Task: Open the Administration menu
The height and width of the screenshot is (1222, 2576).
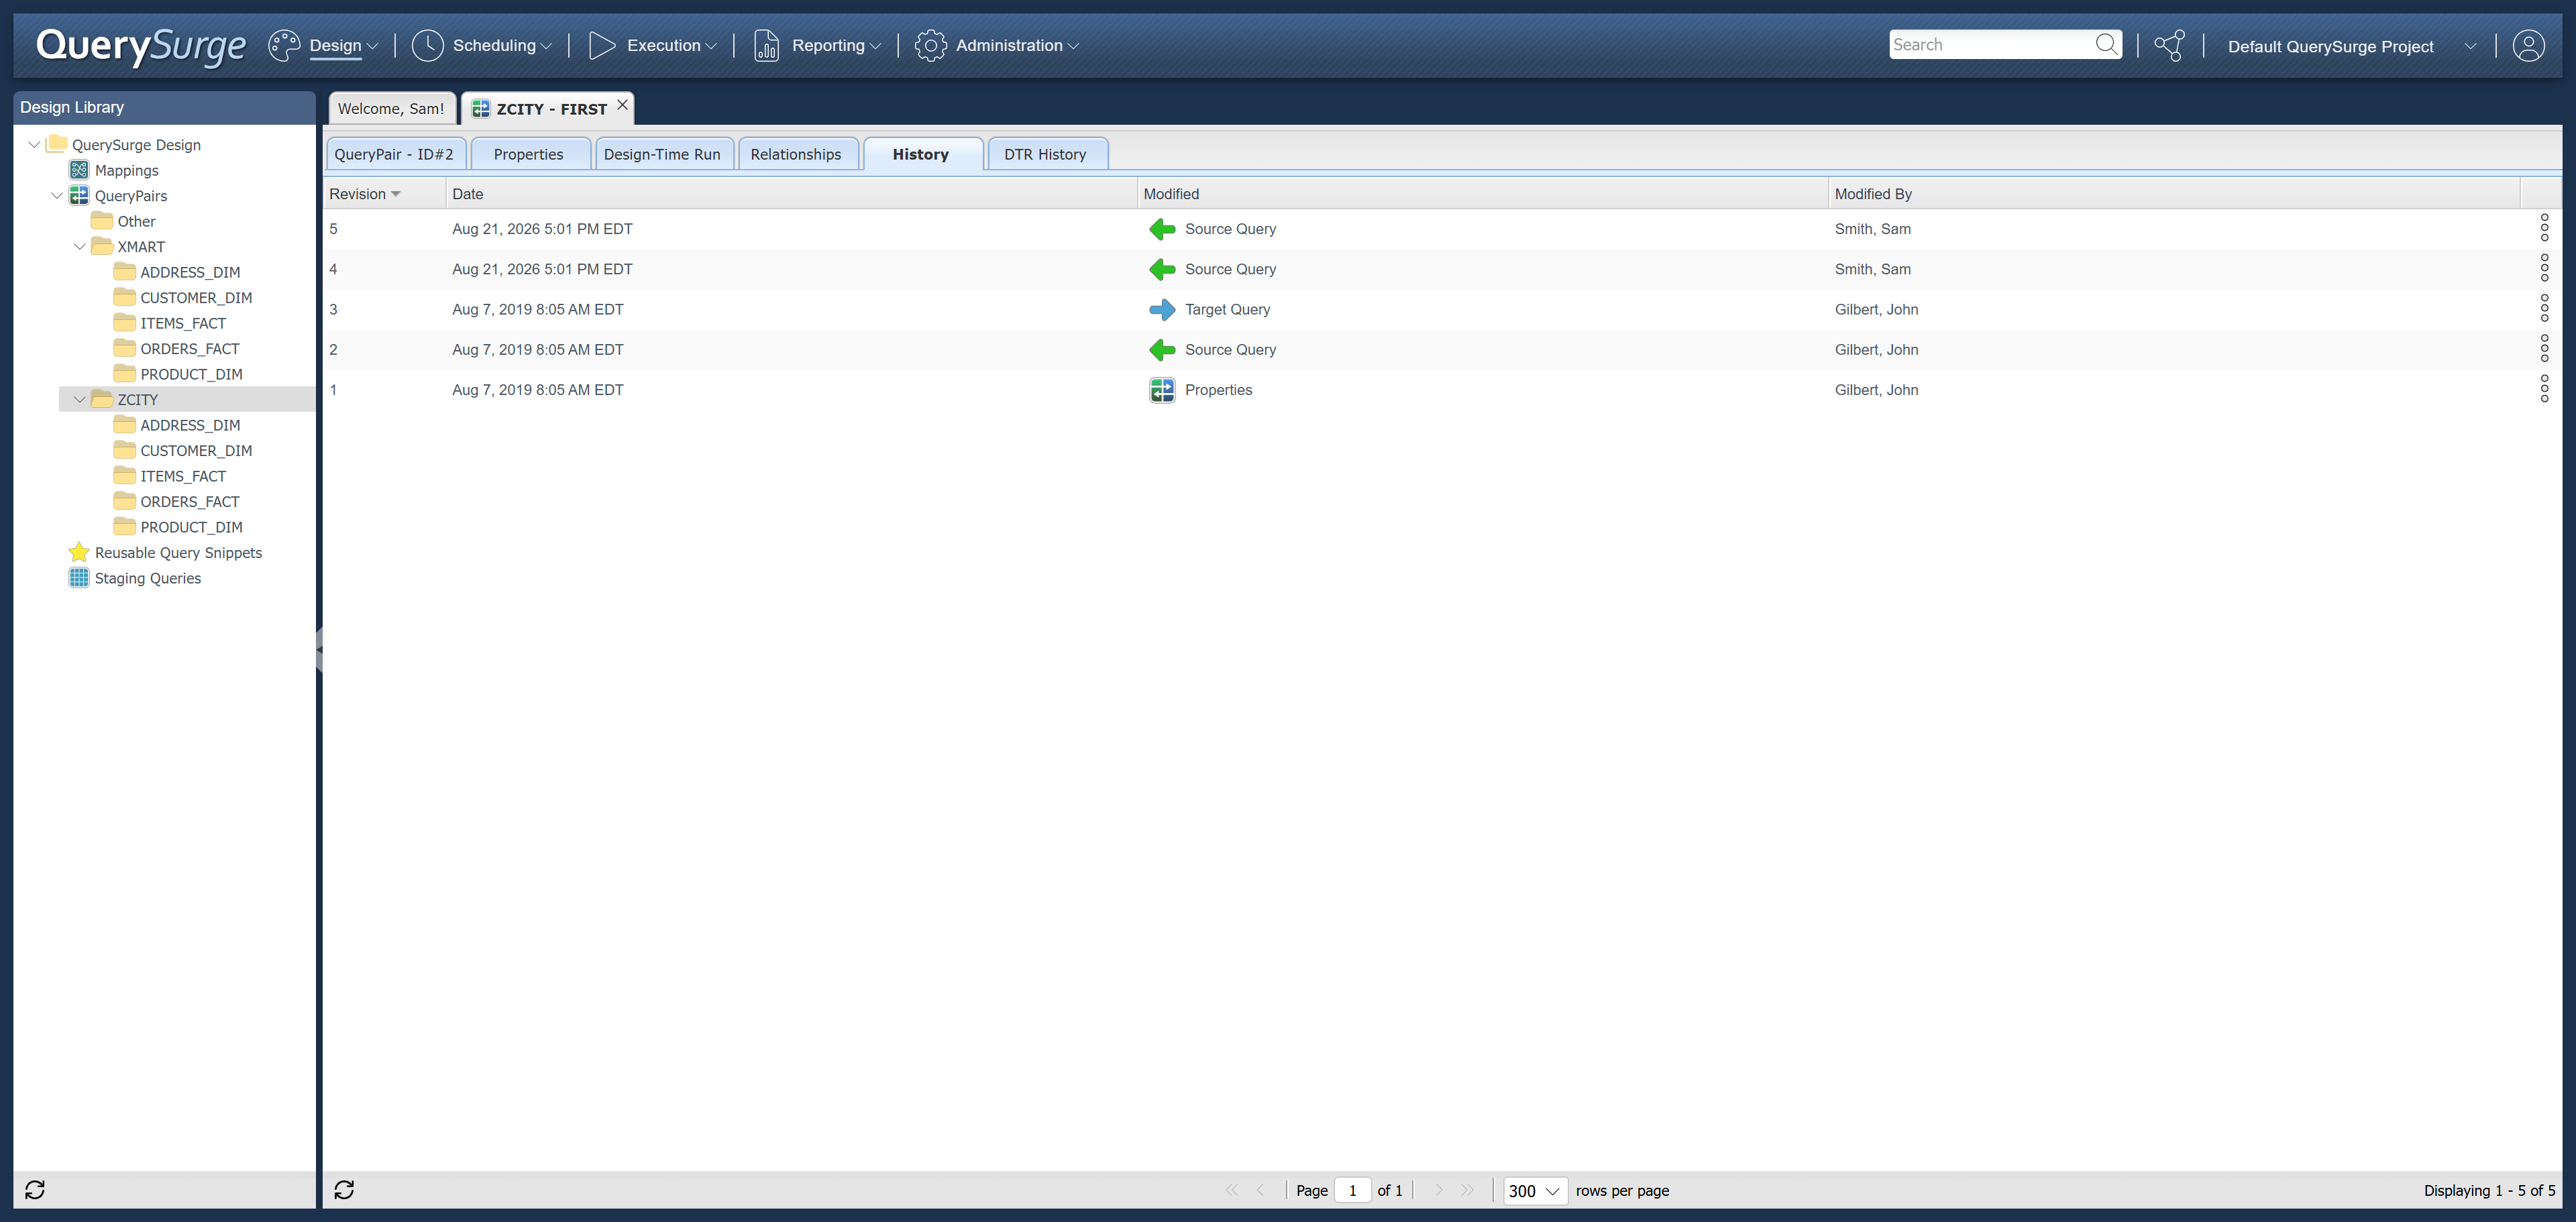Action: pyautogui.click(x=1017, y=45)
